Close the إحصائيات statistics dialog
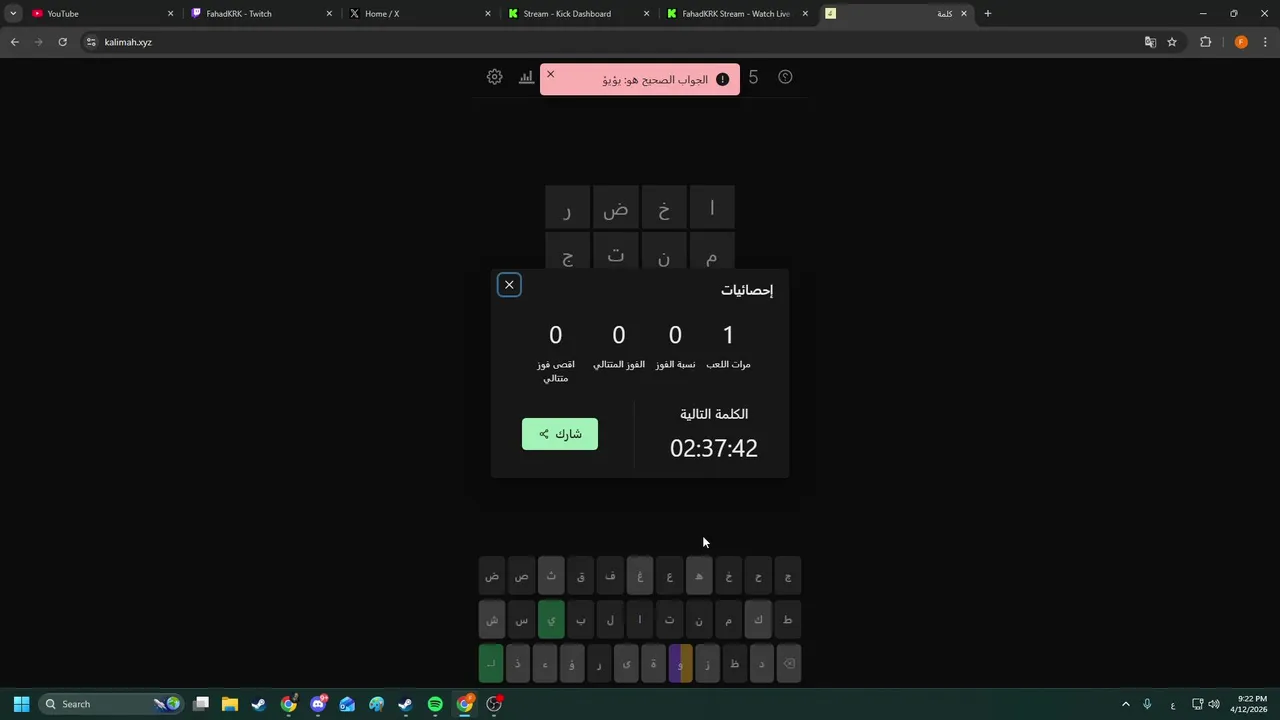 (x=509, y=285)
